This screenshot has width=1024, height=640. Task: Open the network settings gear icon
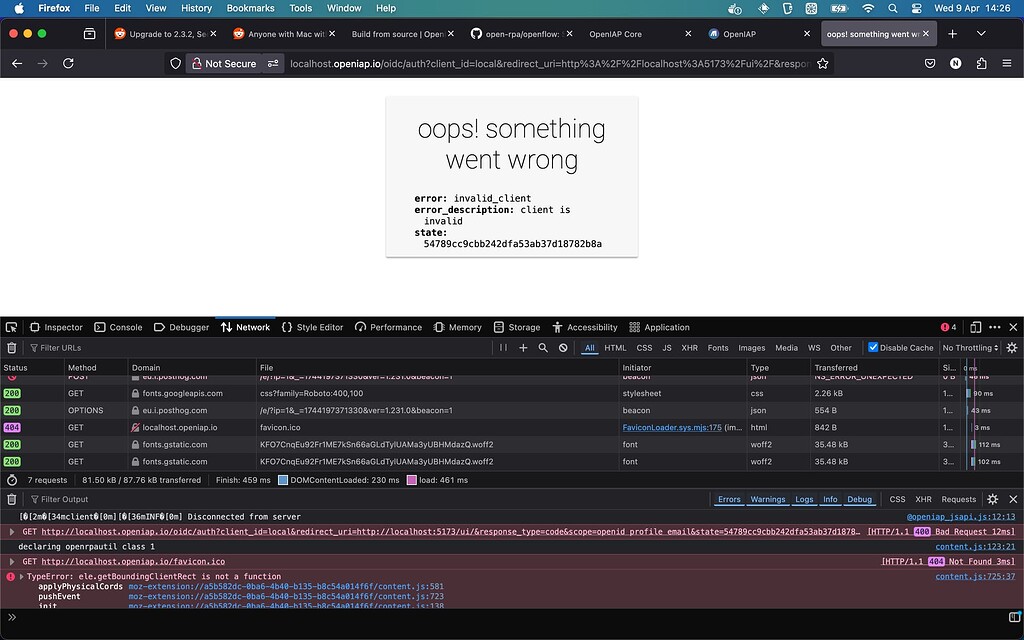pyautogui.click(x=1010, y=348)
